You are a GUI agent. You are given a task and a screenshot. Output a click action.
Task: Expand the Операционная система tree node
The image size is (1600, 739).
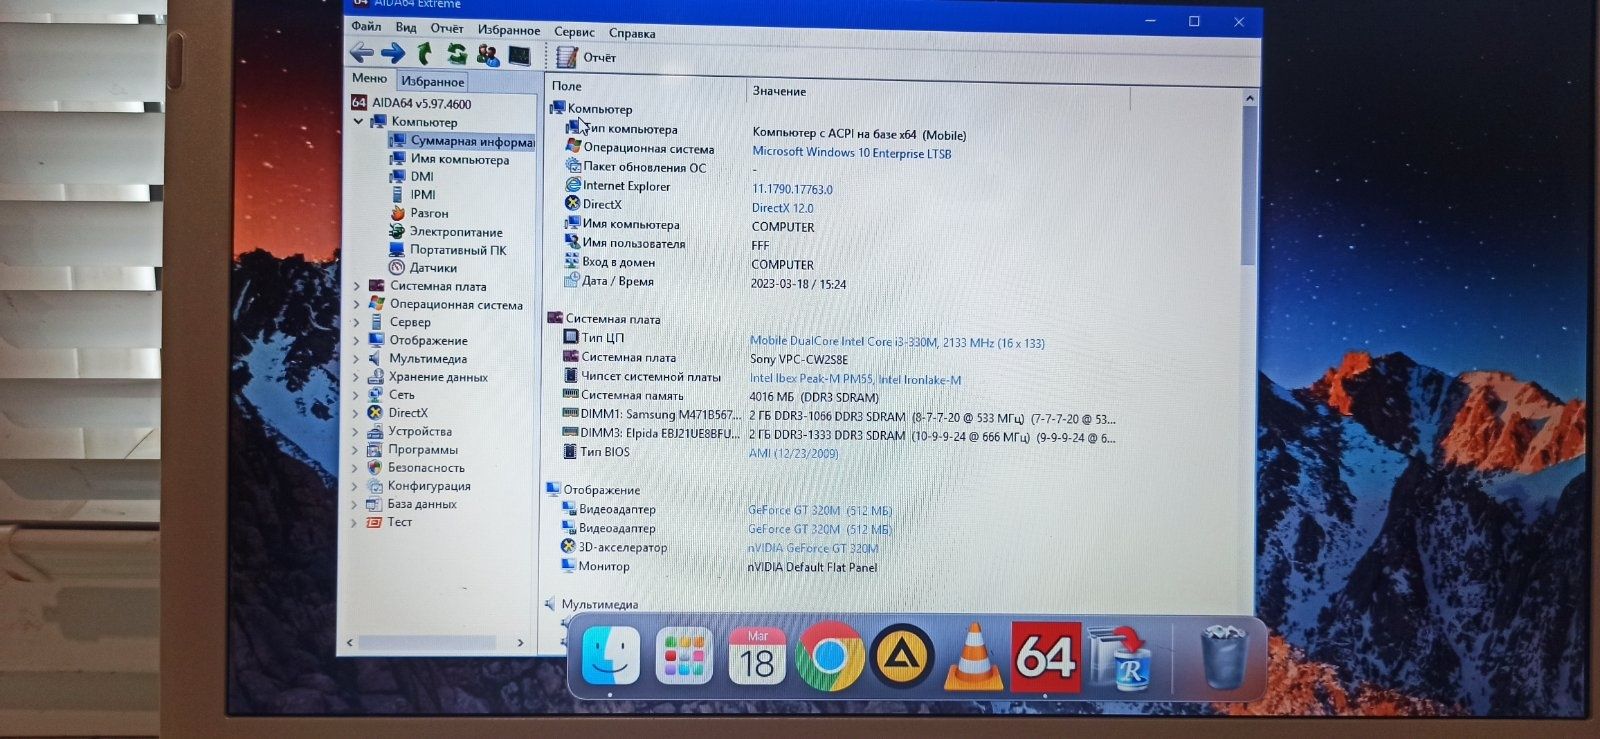click(356, 304)
